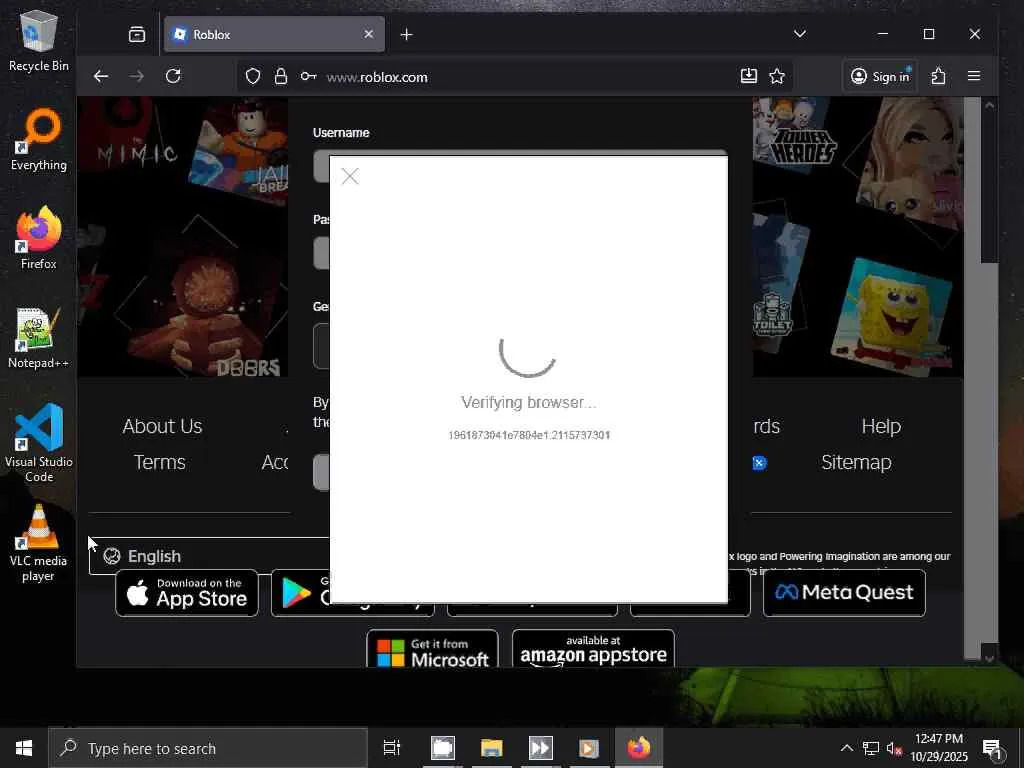Close the Verifying browser dialog with X
The width and height of the screenshot is (1024, 768).
(x=350, y=176)
